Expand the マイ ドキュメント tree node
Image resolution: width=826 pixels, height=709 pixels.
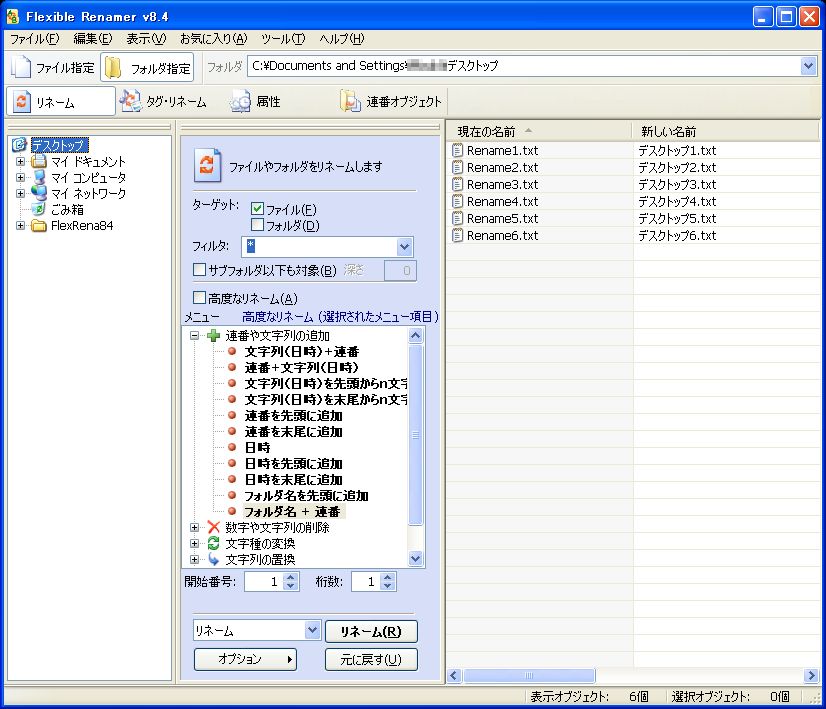point(20,161)
